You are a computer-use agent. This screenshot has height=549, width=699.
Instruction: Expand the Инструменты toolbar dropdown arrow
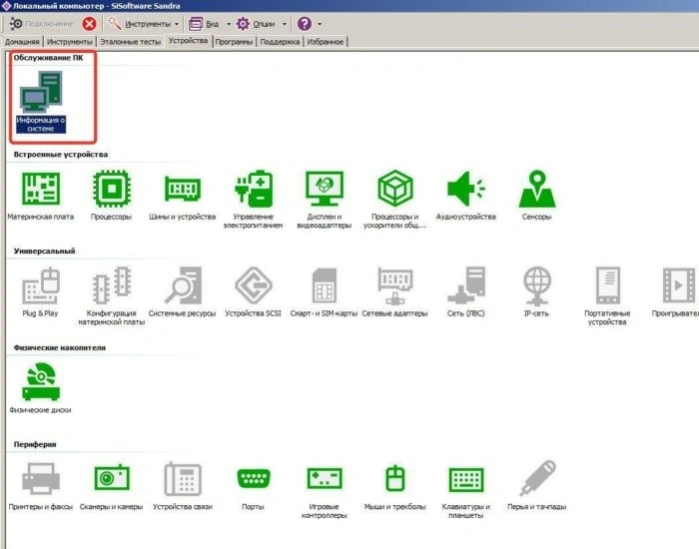(177, 24)
